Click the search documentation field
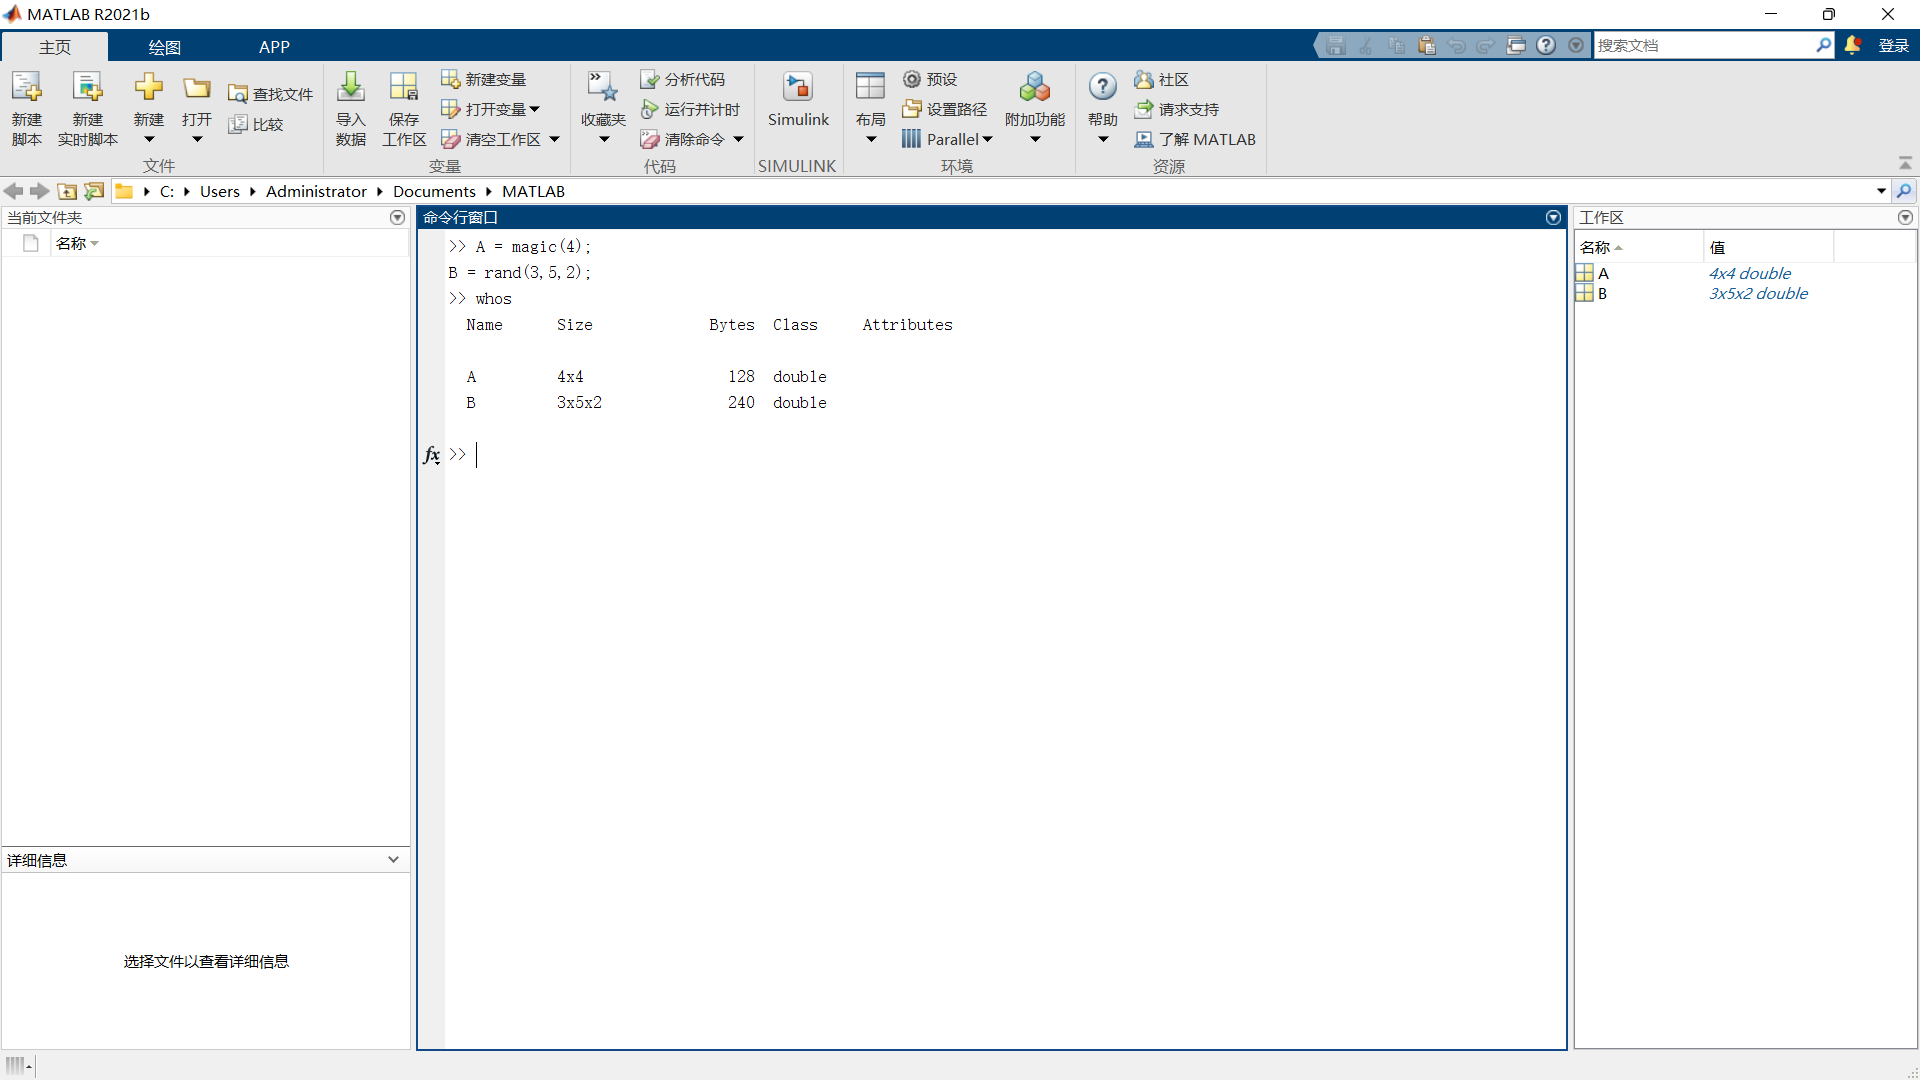This screenshot has width=1920, height=1080. [x=1704, y=45]
